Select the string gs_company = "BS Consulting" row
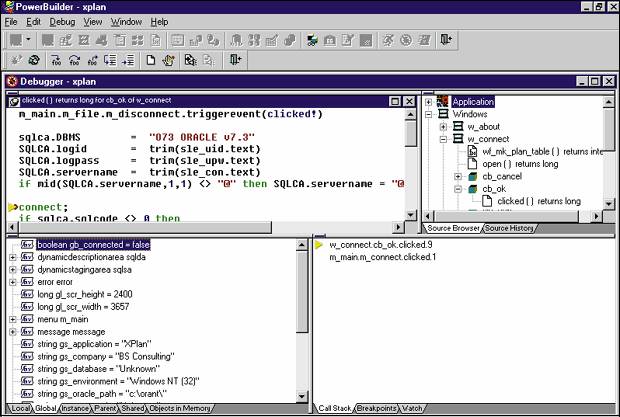The image size is (620, 417). [x=106, y=357]
